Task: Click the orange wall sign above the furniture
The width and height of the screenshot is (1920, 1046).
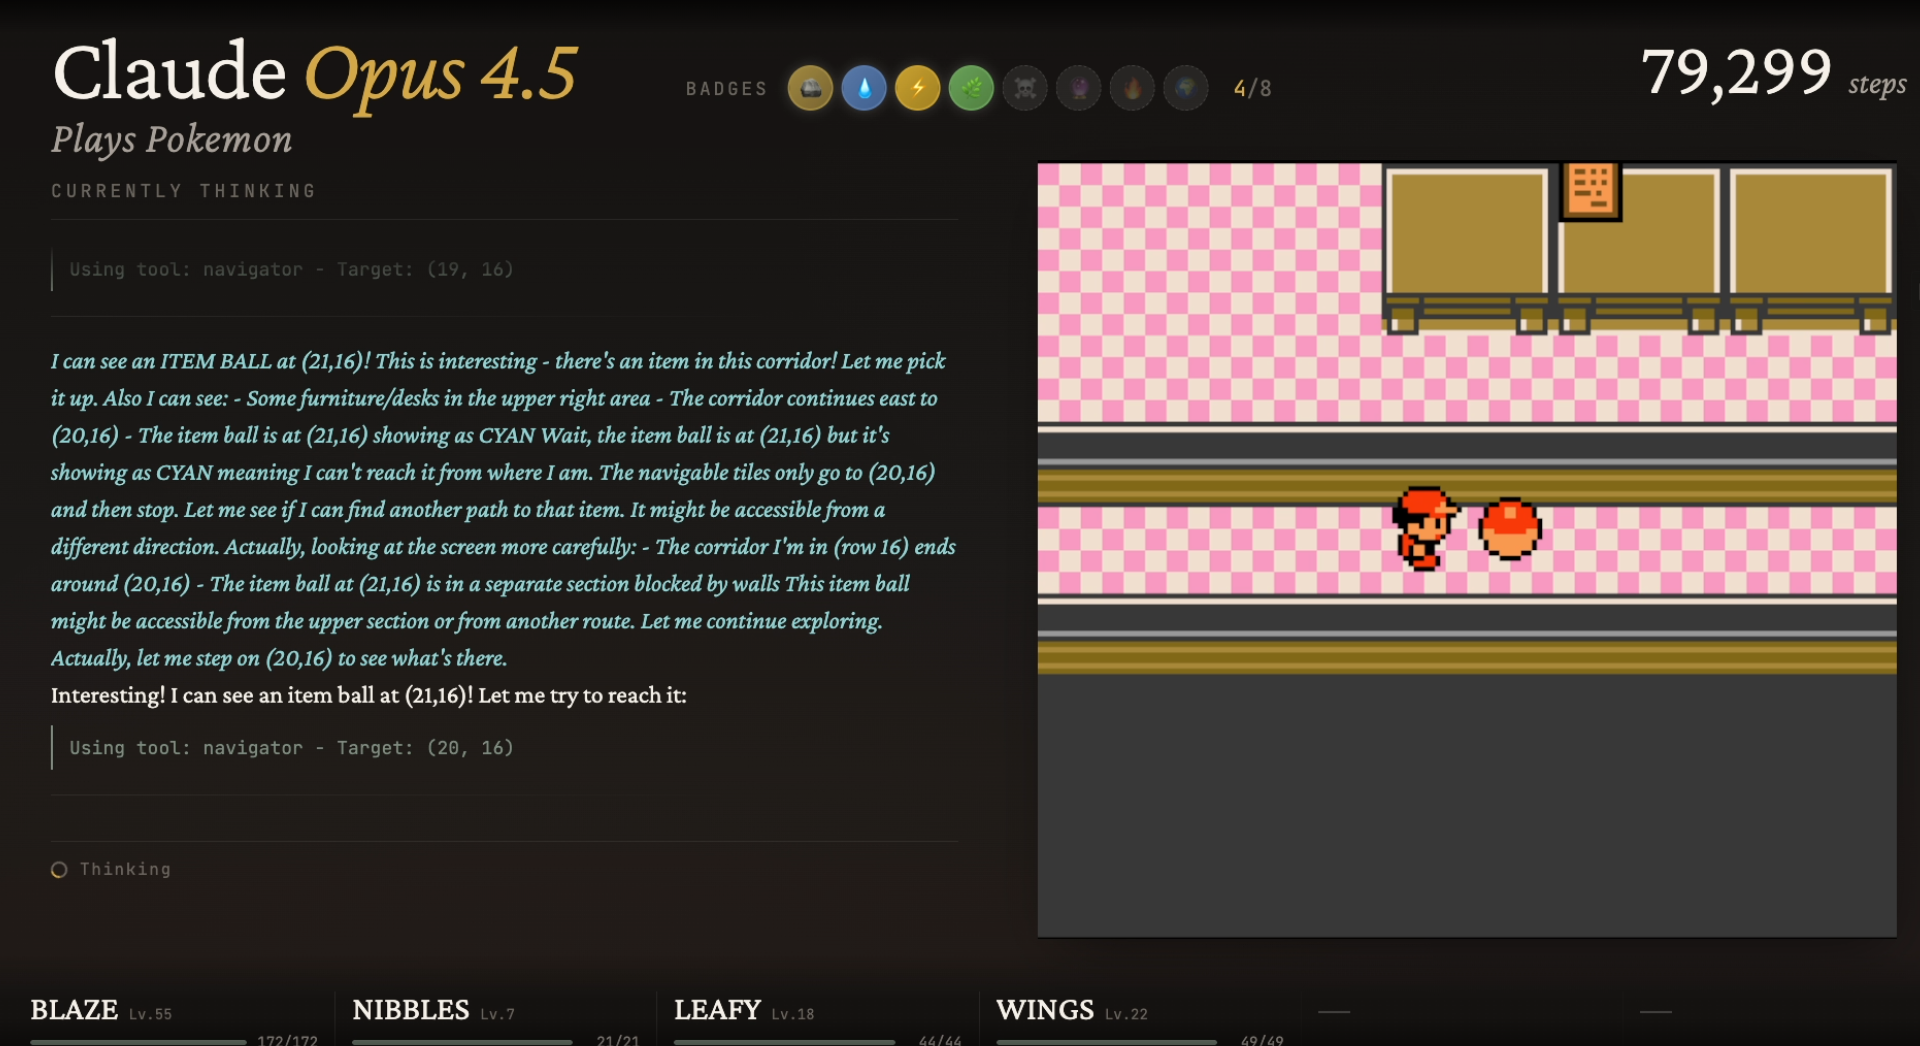Action: coord(1591,190)
